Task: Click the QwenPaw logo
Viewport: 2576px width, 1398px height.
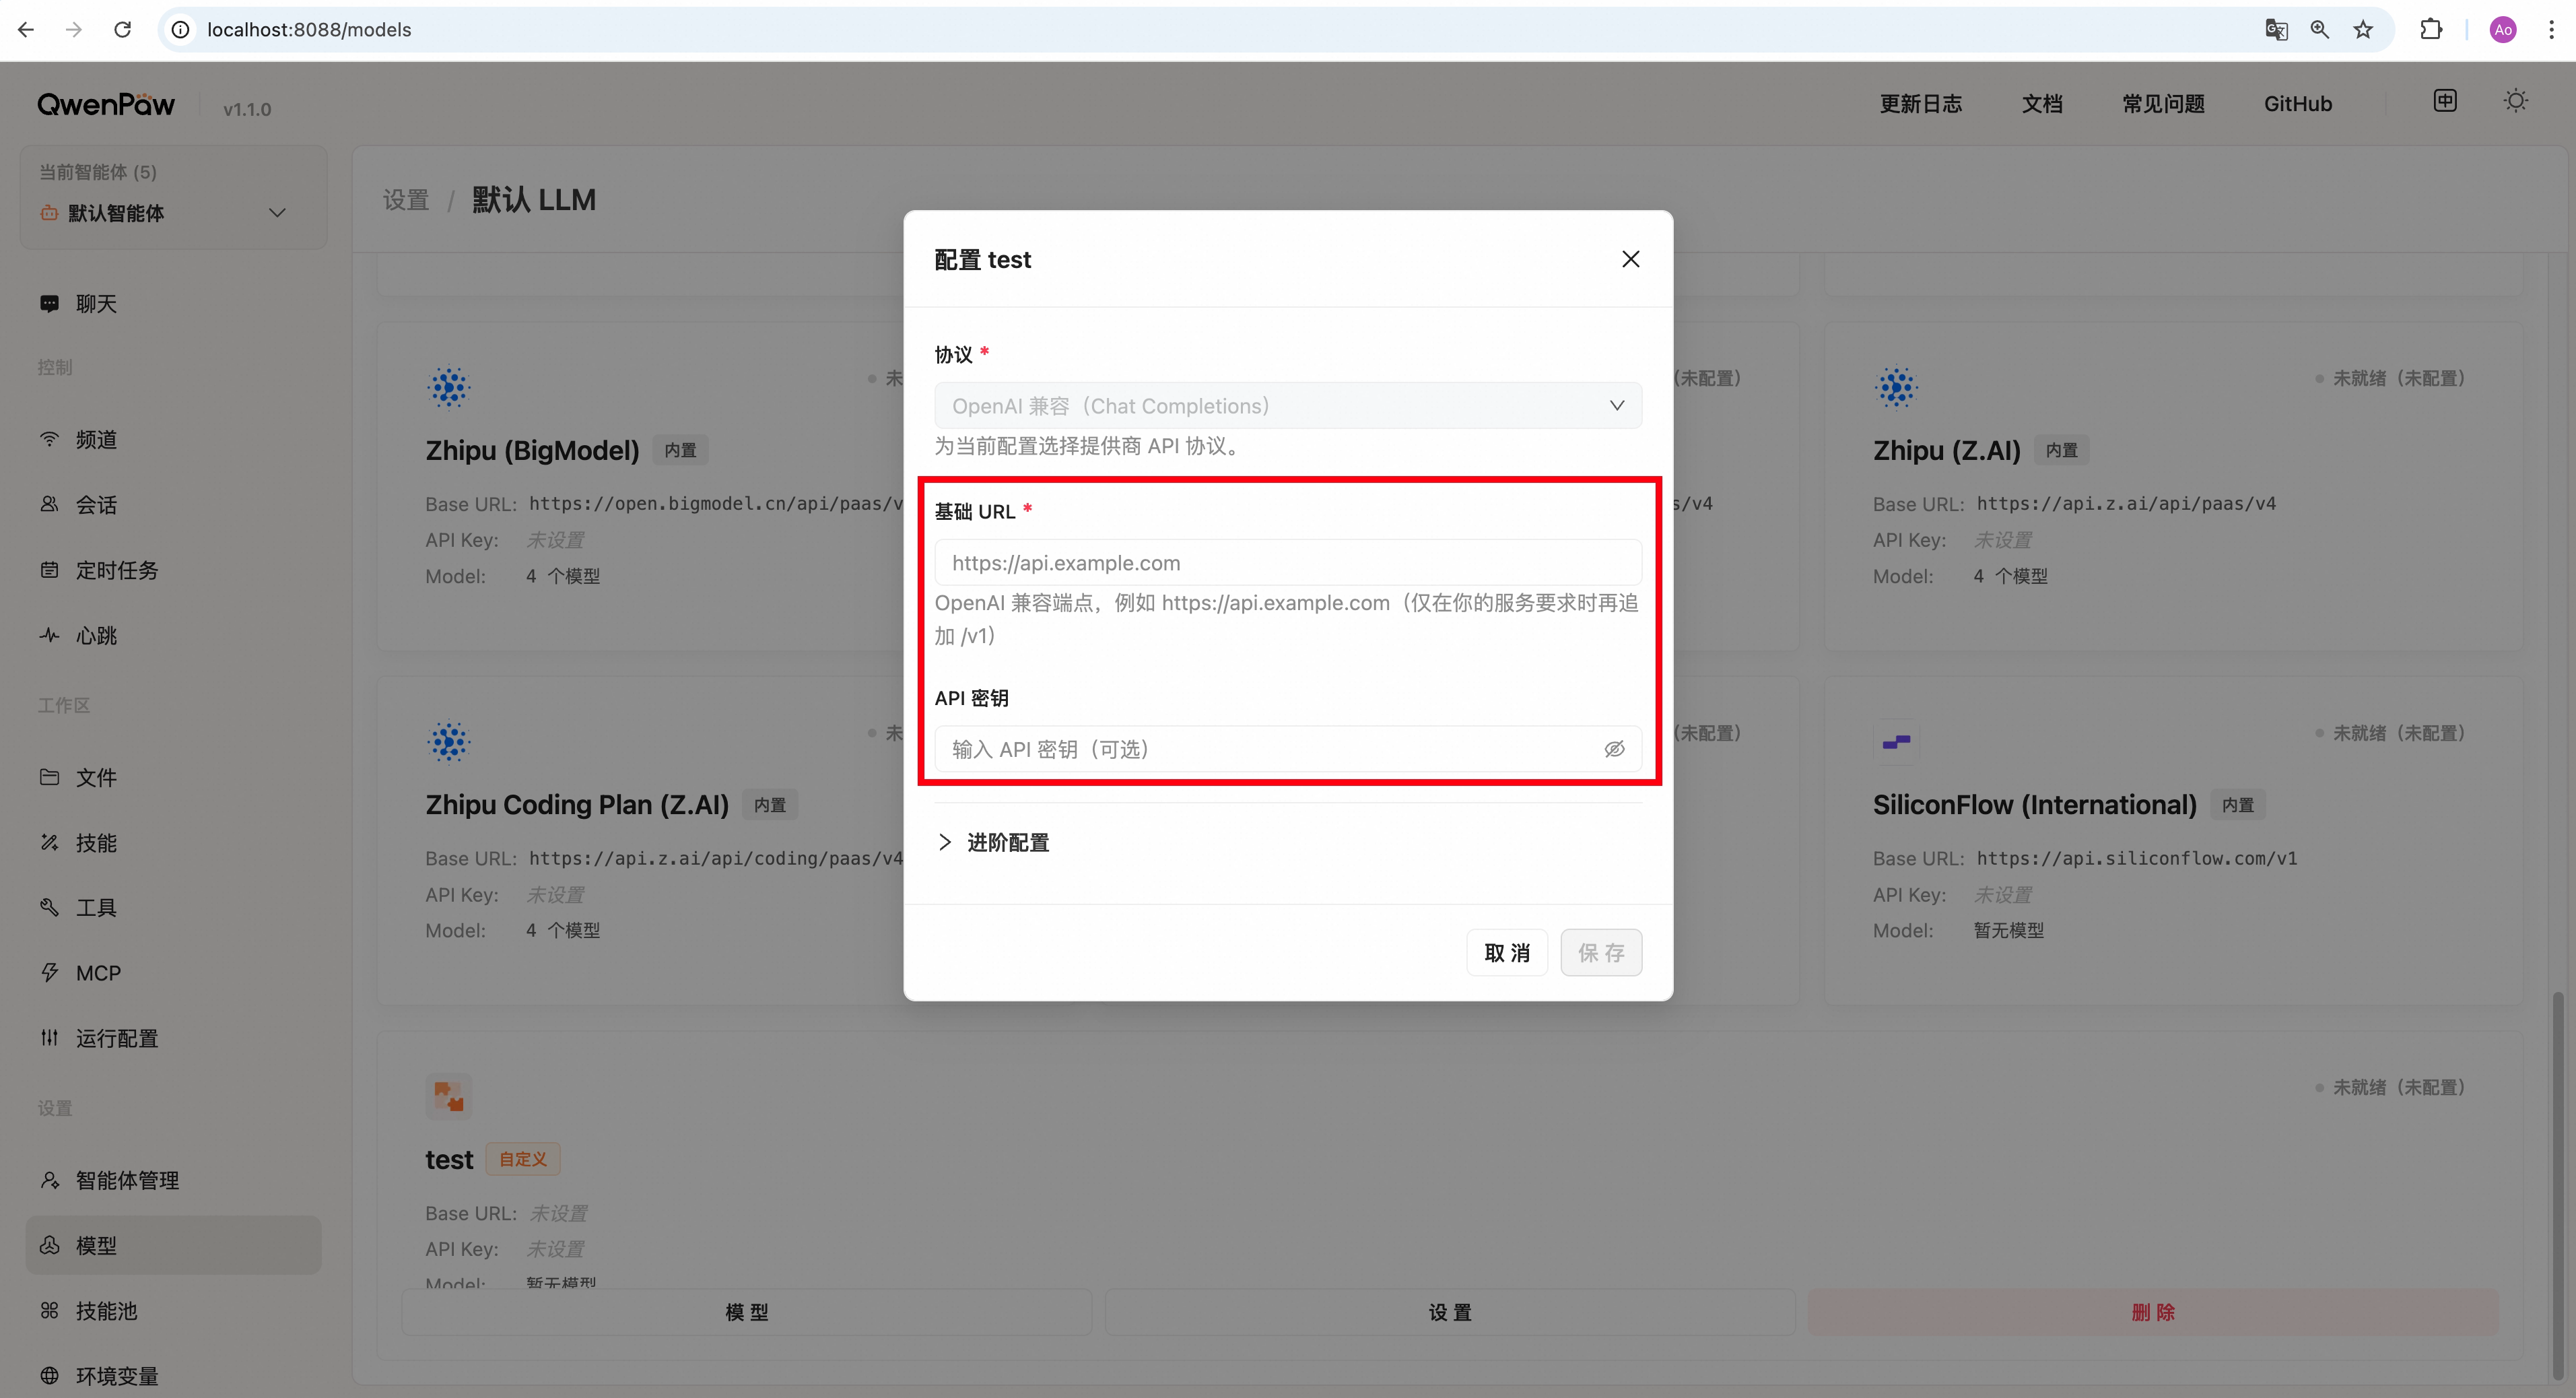Action: pyautogui.click(x=106, y=105)
